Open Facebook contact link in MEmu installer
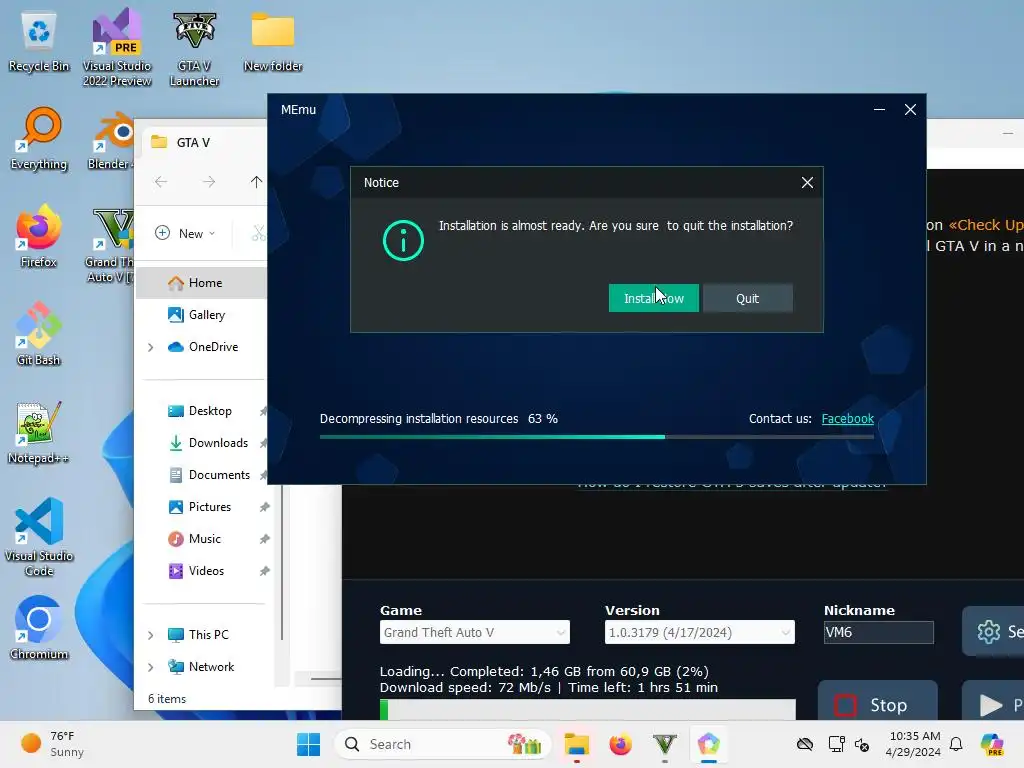Image resolution: width=1024 pixels, height=768 pixels. pyautogui.click(x=847, y=419)
